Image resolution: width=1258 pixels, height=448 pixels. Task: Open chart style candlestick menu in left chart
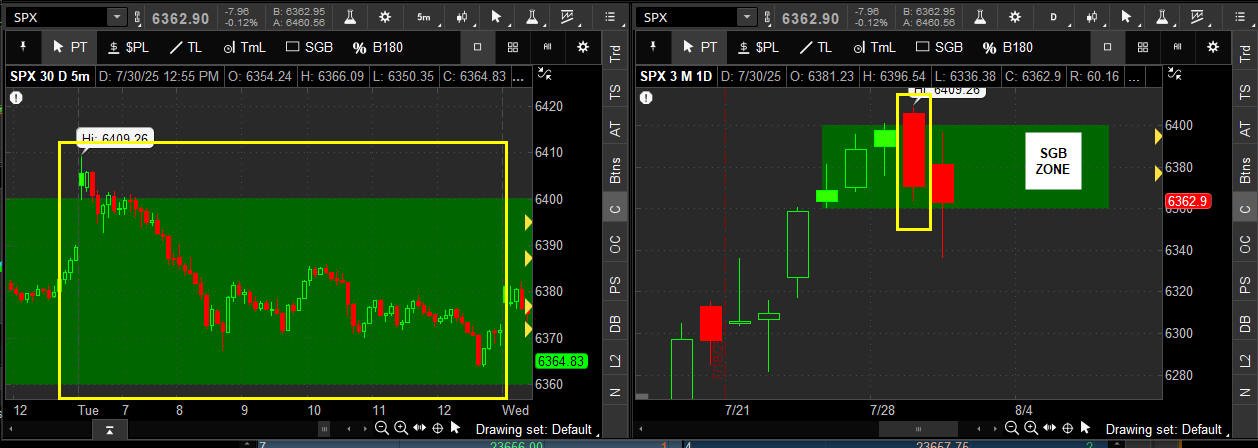462,17
